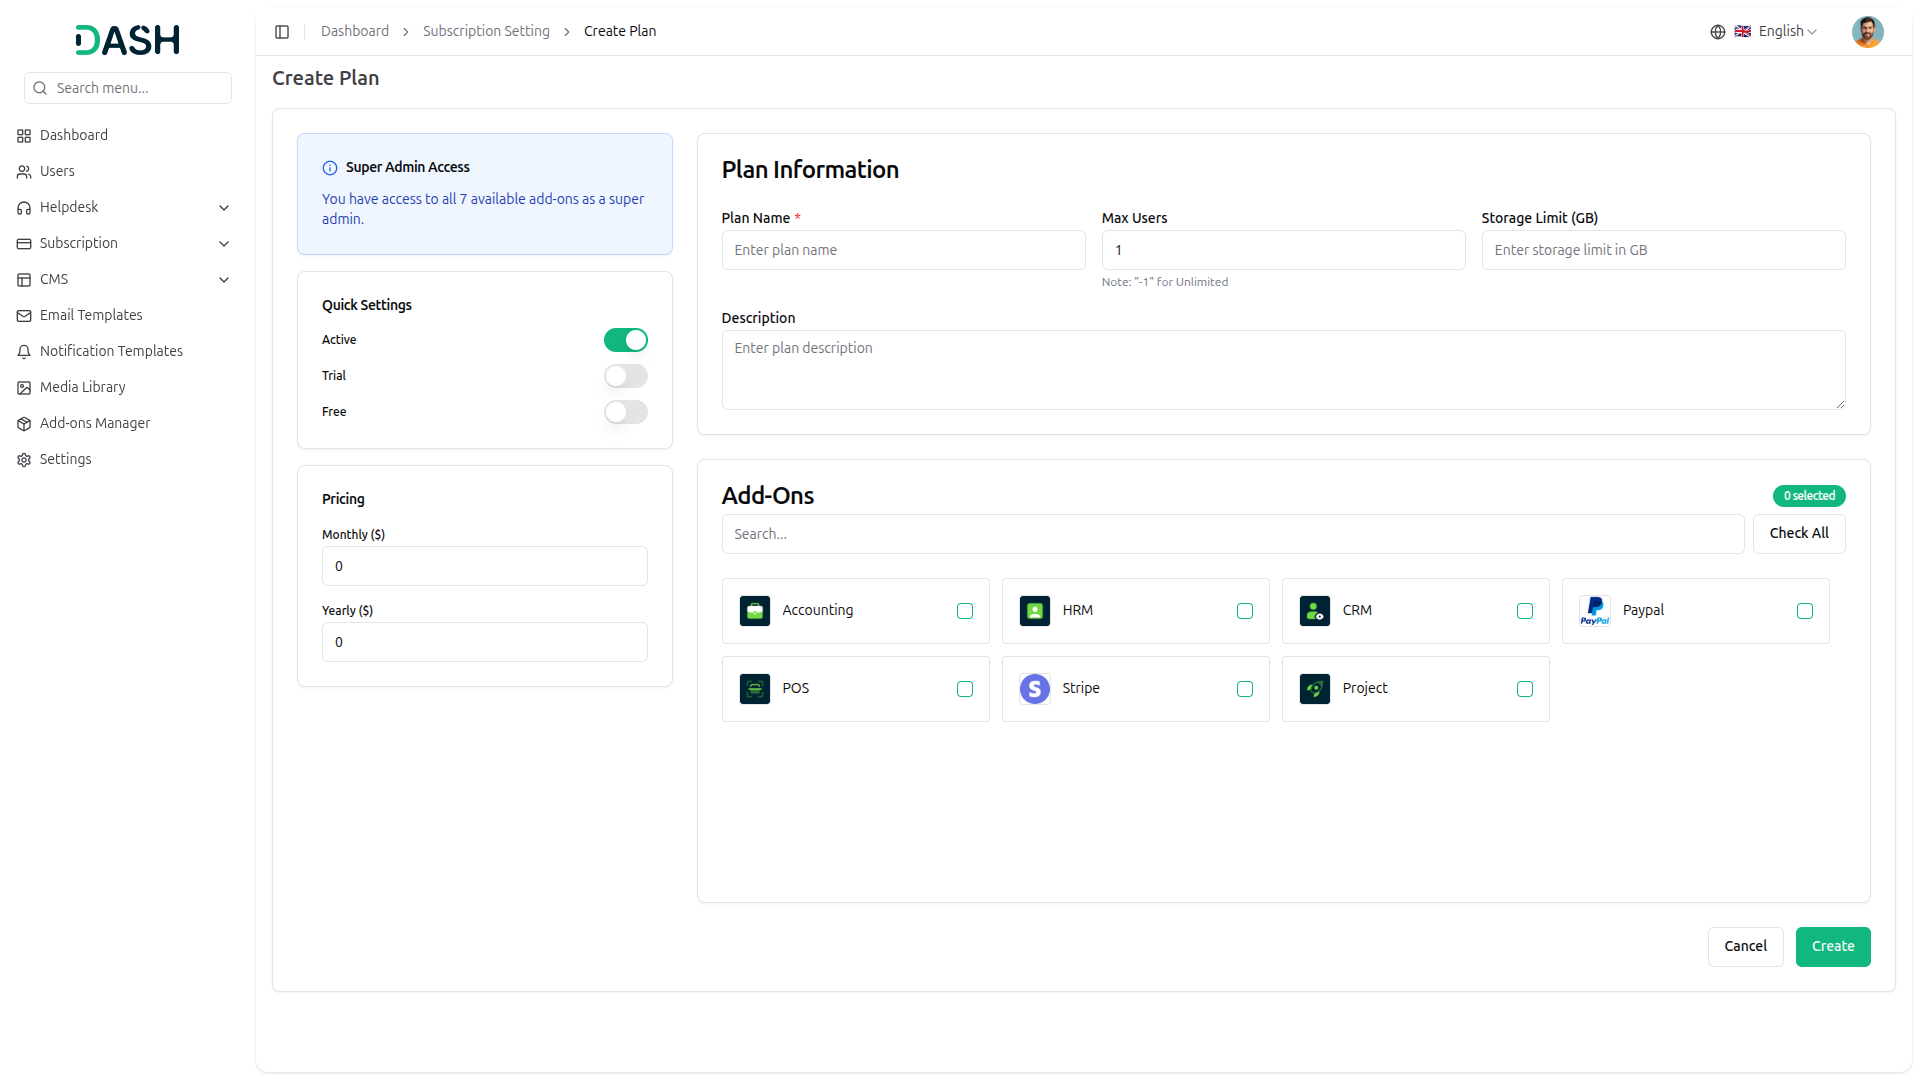Screen dimensions: 1920x1080
Task: Enable the Free toggle switch
Action: [626, 412]
